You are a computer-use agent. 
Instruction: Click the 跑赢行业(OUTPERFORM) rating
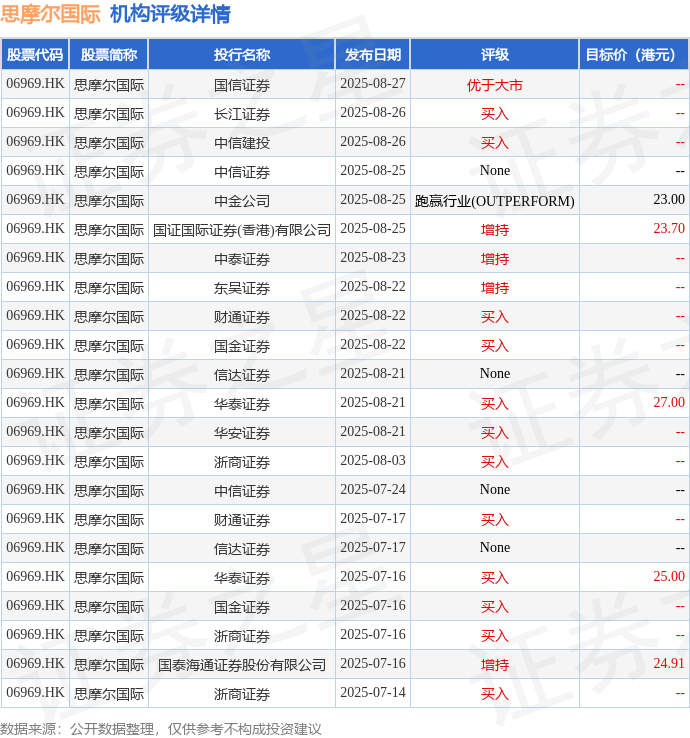click(495, 201)
